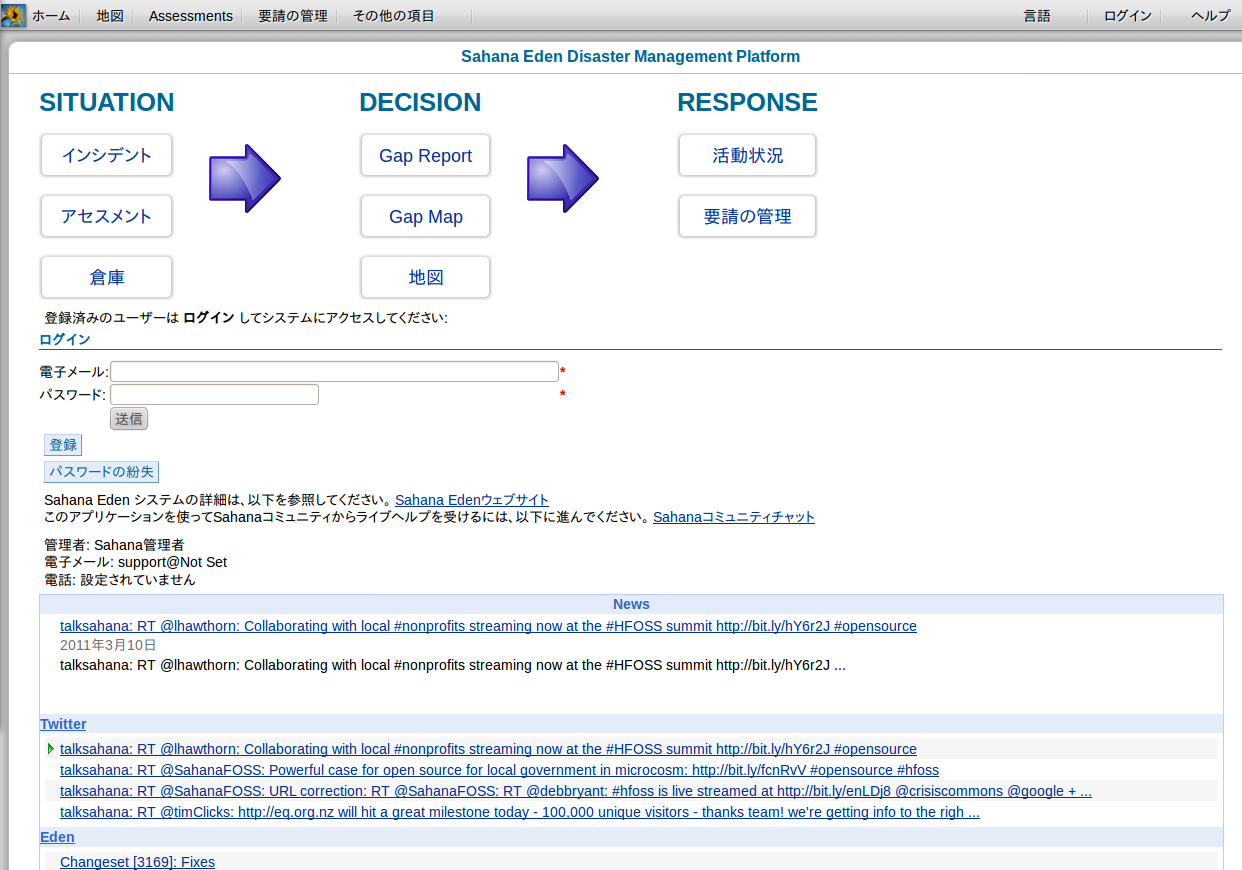The width and height of the screenshot is (1242, 870).
Task: Click the 電話: 設定されていません text
Action: click(120, 579)
